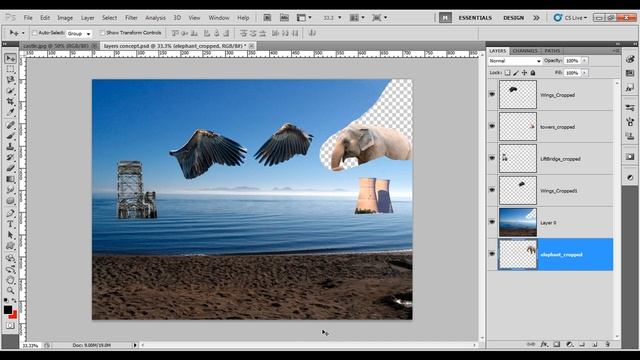Open the Arrange Documents dropdown
640x360 pixels.
(x=358, y=18)
